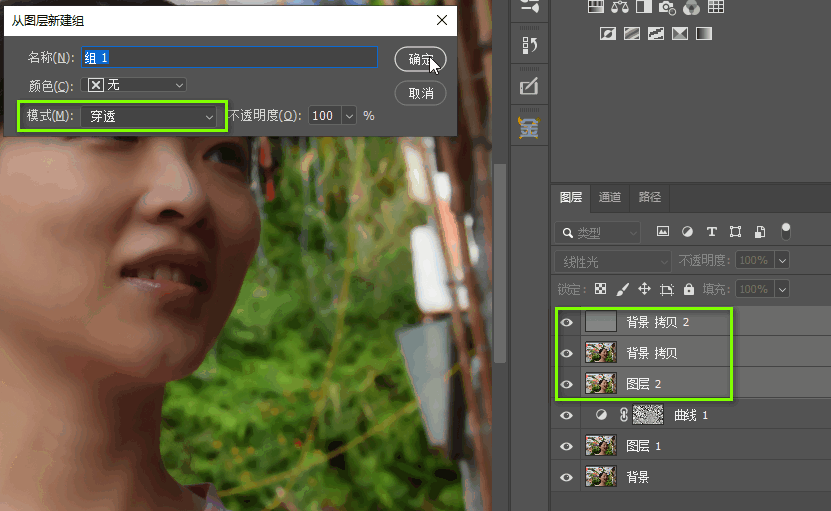
Task: Open the tablet pen notes panel icon
Action: [529, 86]
